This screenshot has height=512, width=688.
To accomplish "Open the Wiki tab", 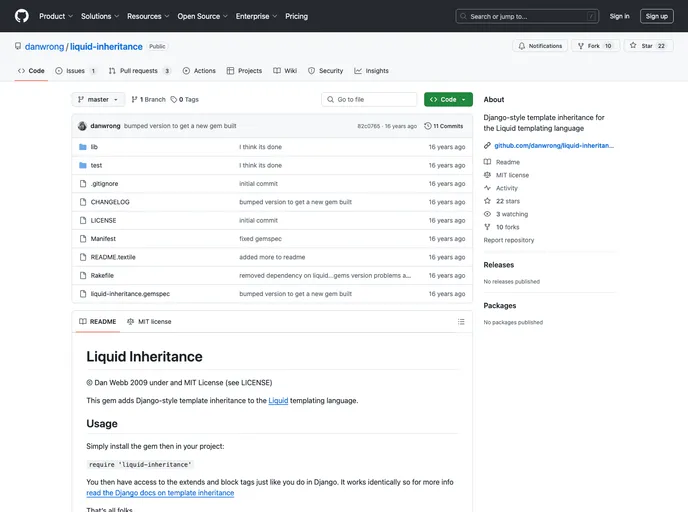I will point(285,71).
